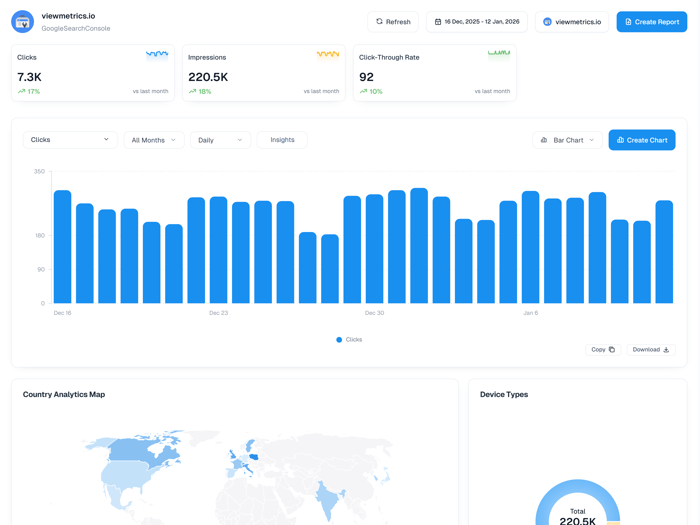
Task: Click the site avatar icon in selector
Action: pyautogui.click(x=547, y=22)
